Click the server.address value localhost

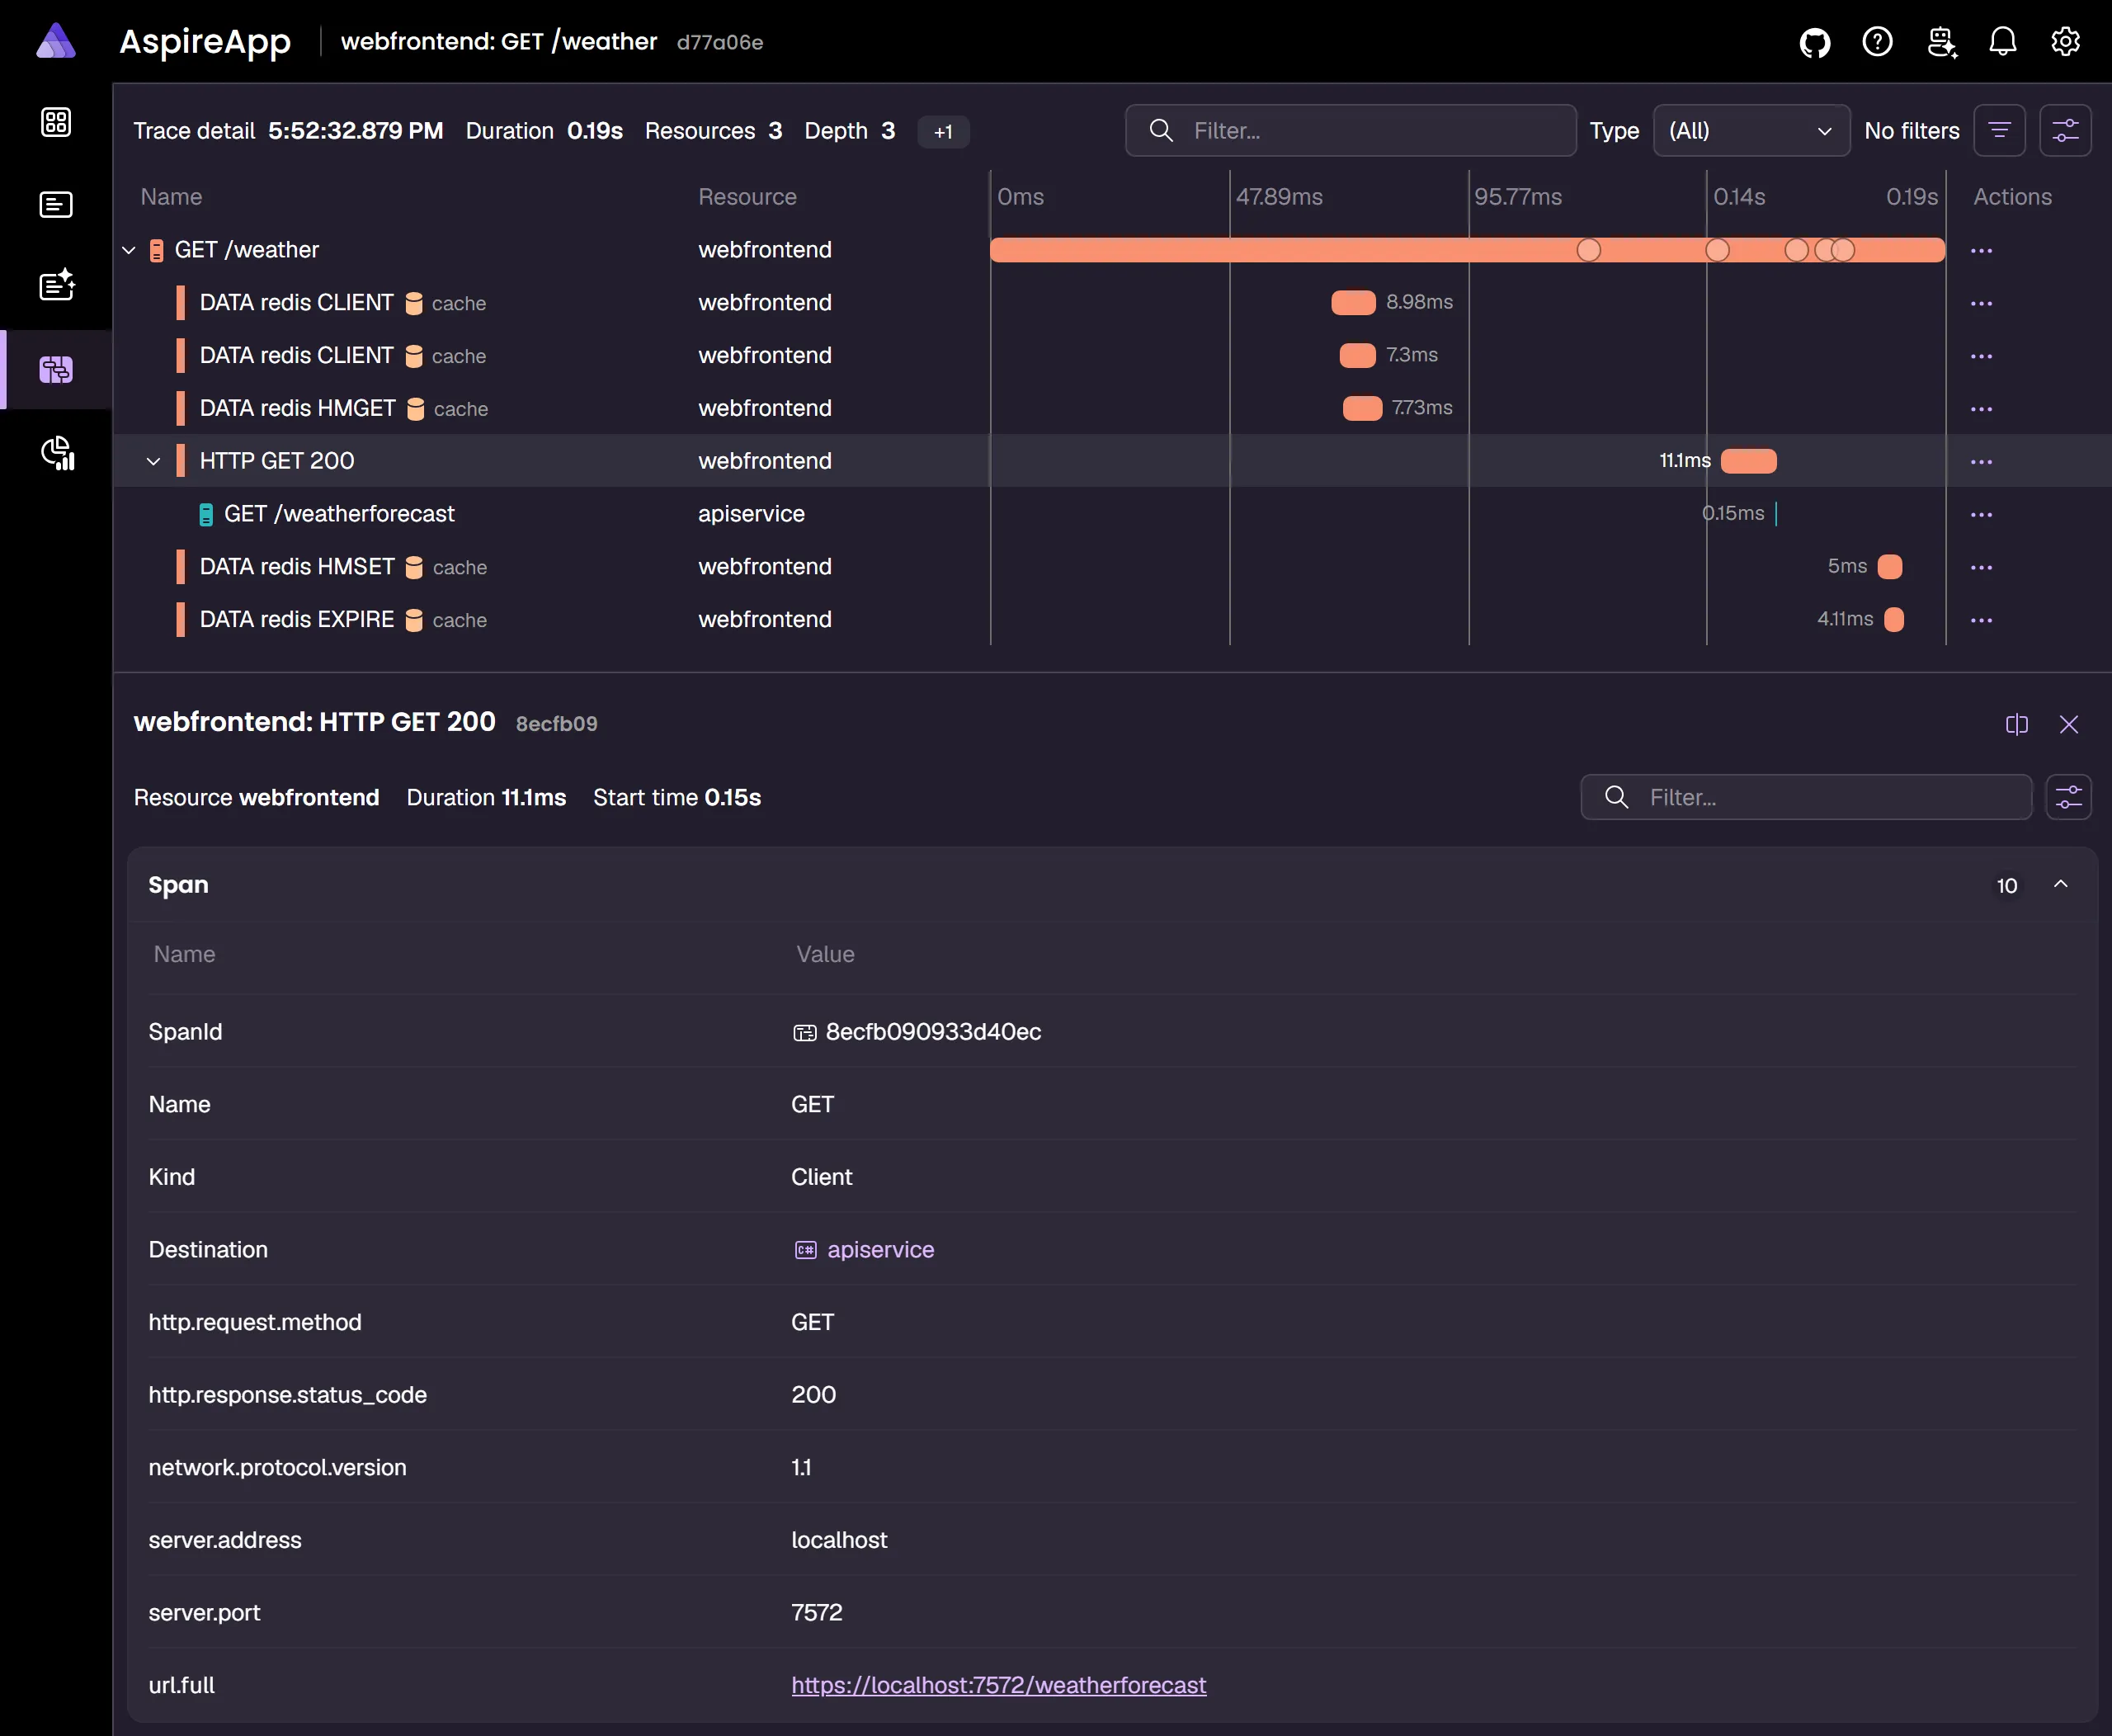click(839, 1540)
